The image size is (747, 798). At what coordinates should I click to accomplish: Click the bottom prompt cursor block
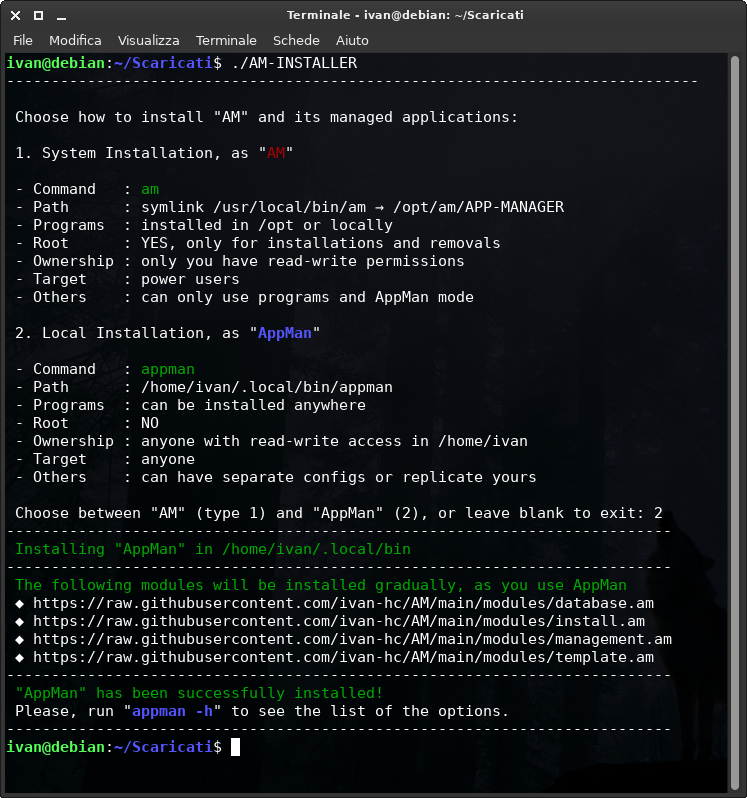[235, 747]
